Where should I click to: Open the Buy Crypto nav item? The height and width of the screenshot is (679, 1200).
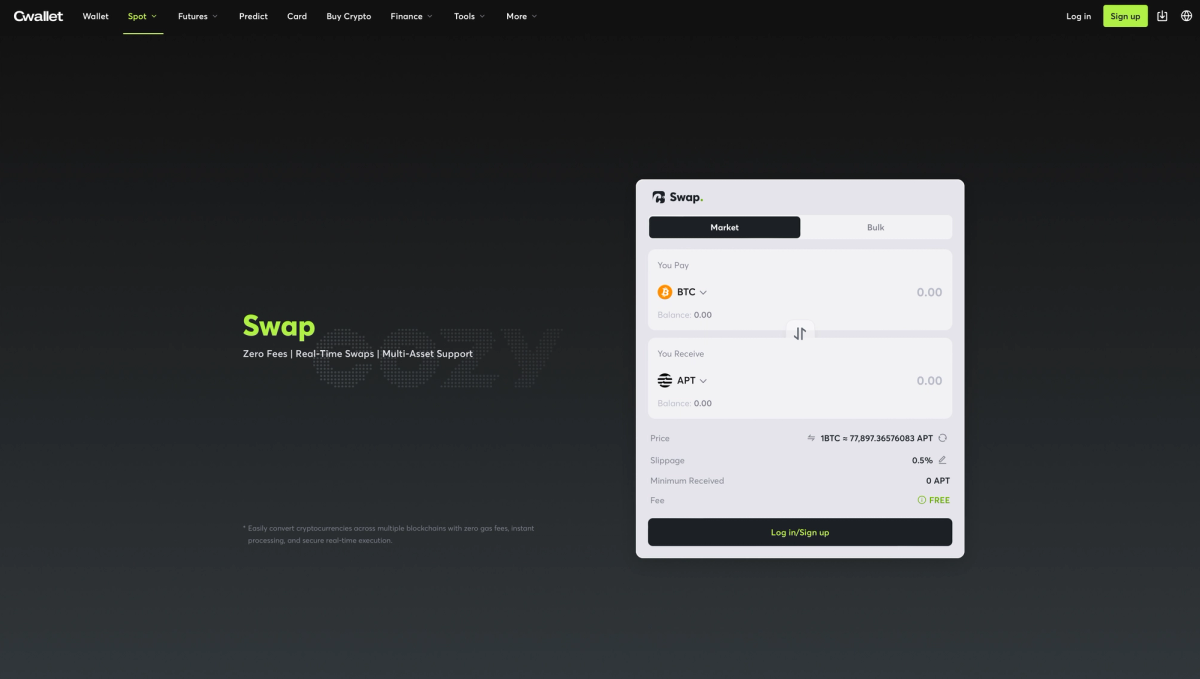pyautogui.click(x=349, y=16)
